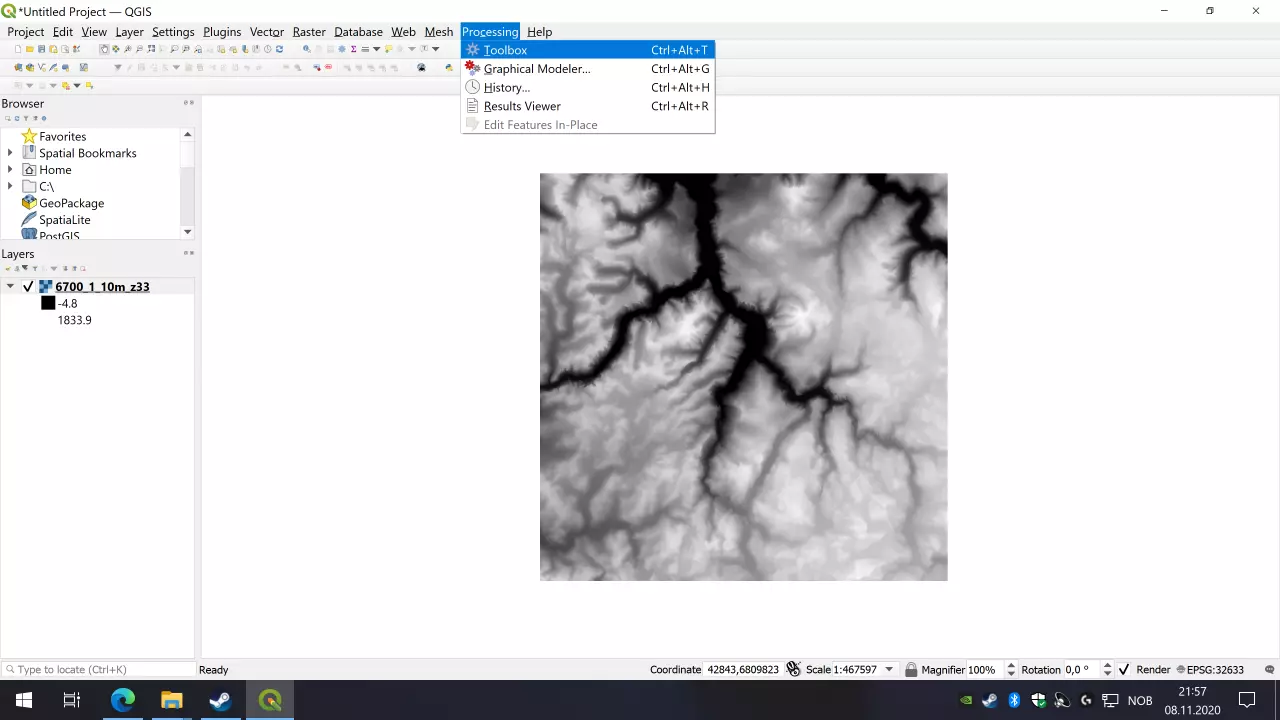Collapse the 6700_1_10m_z33 layer legend
1280x720 pixels.
[10, 287]
